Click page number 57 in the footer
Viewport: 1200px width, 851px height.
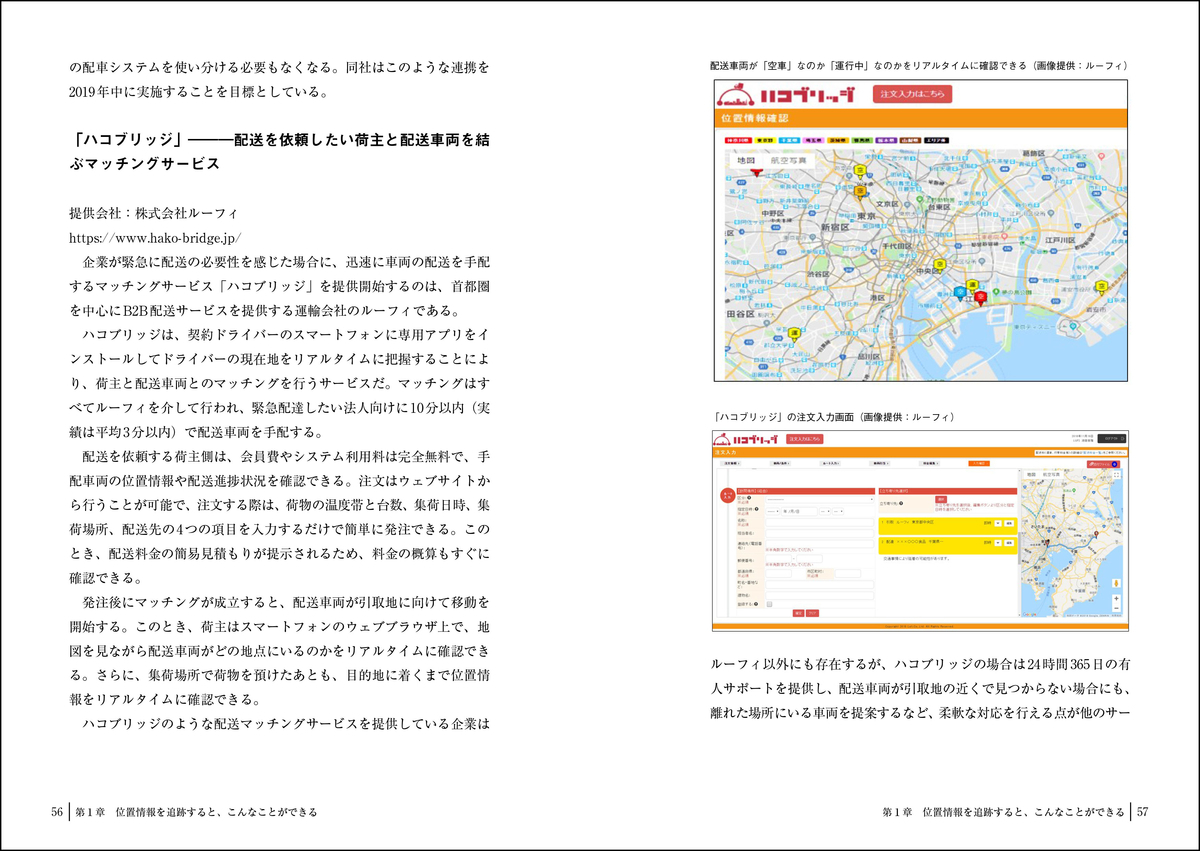pyautogui.click(x=1142, y=812)
